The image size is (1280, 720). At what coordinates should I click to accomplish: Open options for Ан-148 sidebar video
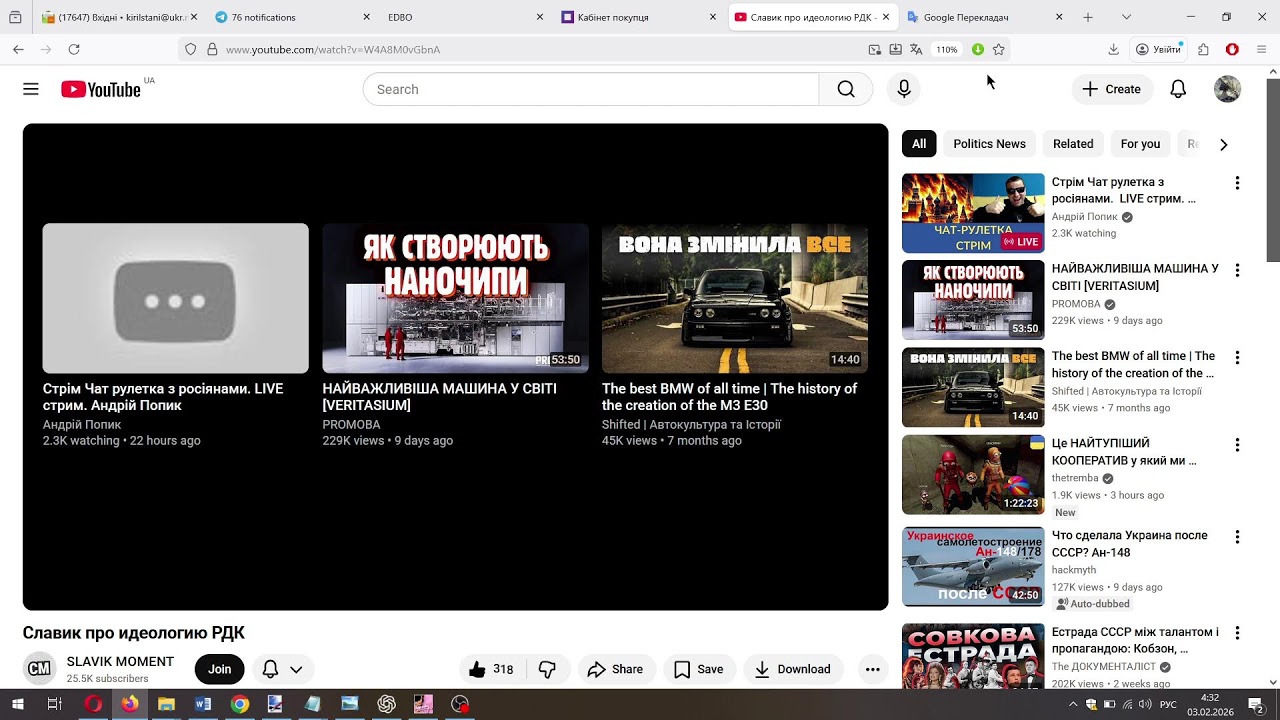(1237, 537)
